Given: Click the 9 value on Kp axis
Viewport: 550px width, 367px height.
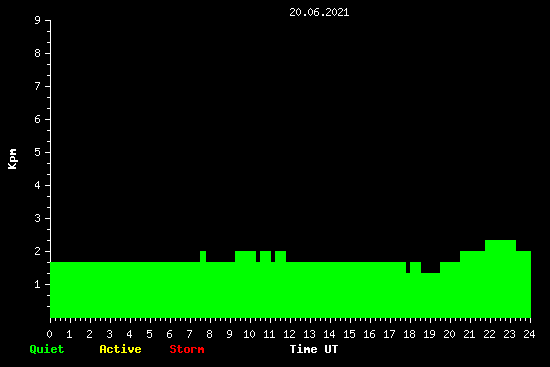Looking at the screenshot, I should pos(38,20).
